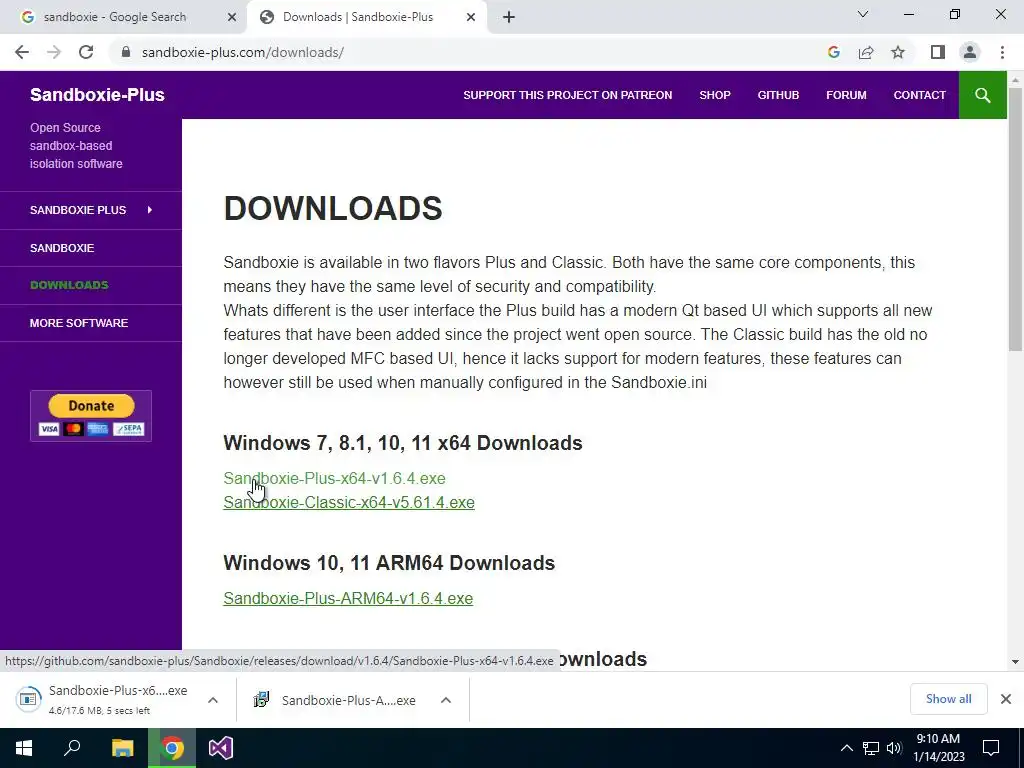Click the PayPal Donate button
The image size is (1024, 768).
pyautogui.click(x=91, y=416)
